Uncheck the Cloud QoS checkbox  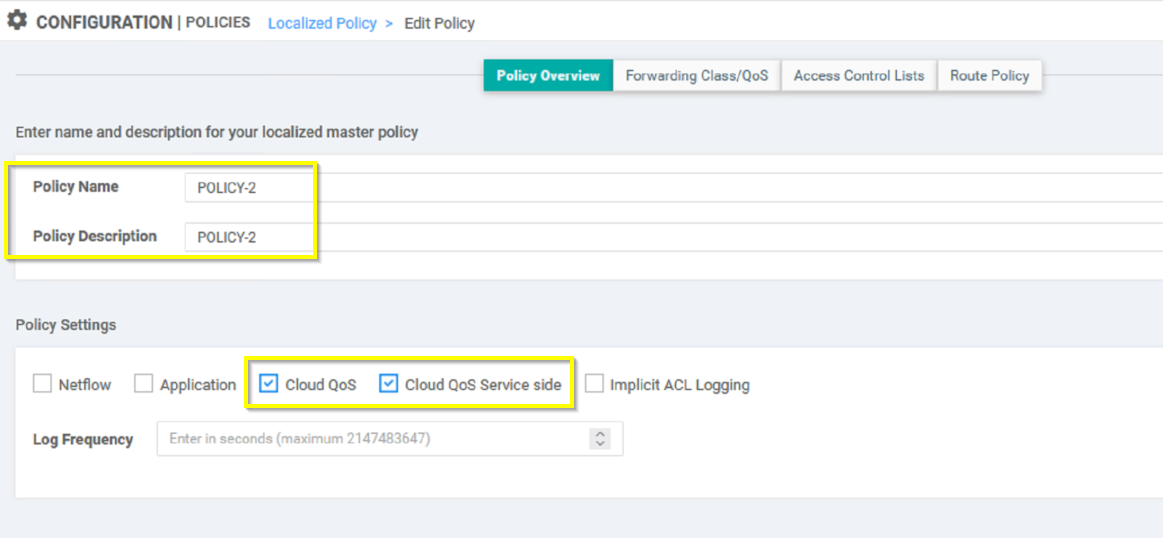tap(269, 384)
